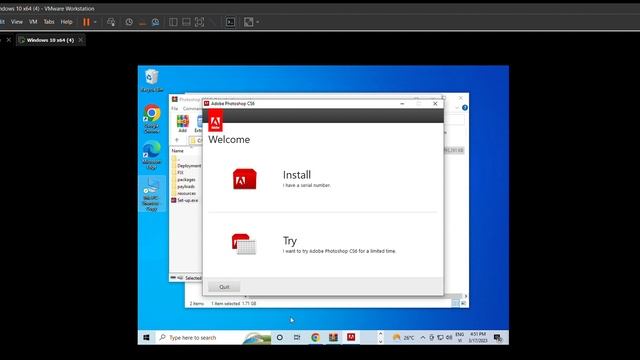Open the stretch guest dropdown arrow
Screen dimensions: 640x360
pos(258,22)
